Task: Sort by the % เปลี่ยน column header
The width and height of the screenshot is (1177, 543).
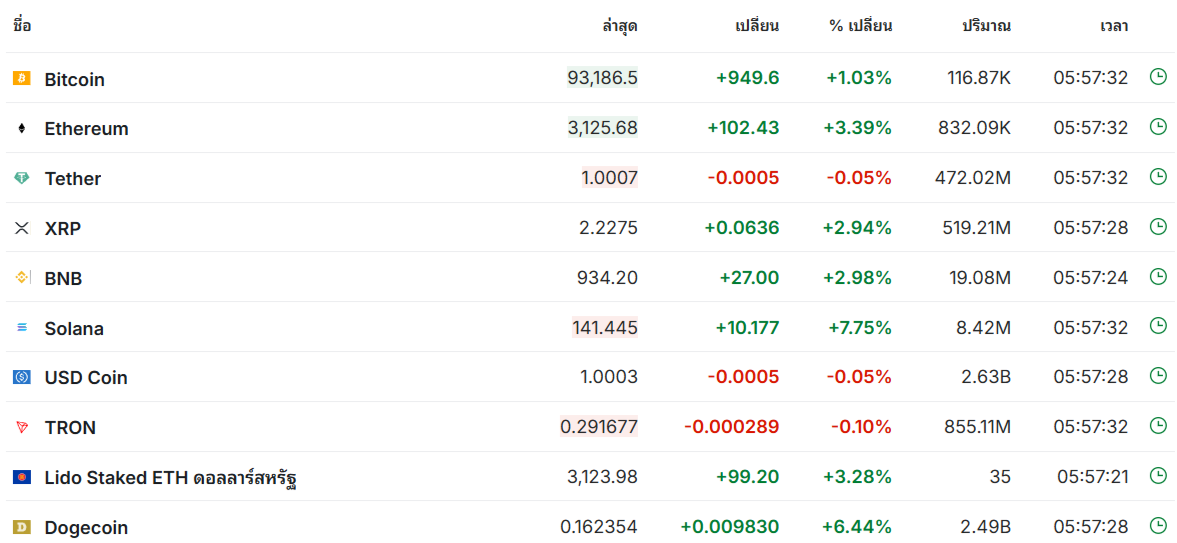Action: coord(860,26)
